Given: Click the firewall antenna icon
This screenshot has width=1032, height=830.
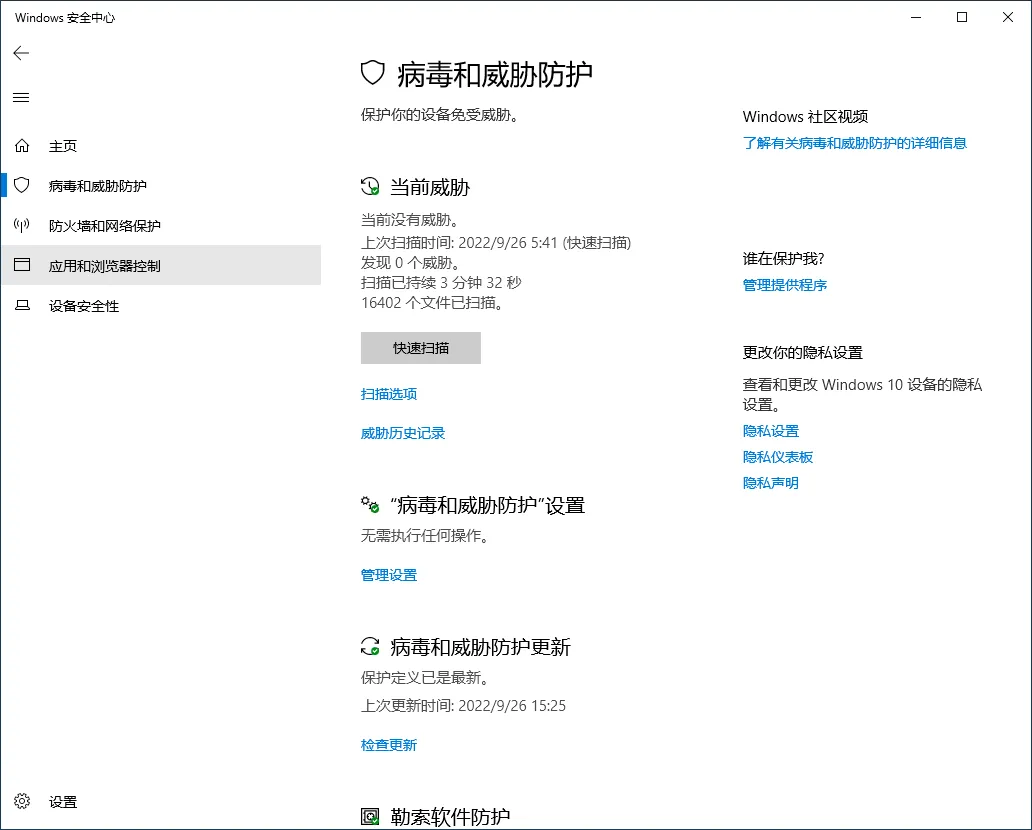Looking at the screenshot, I should pos(22,226).
